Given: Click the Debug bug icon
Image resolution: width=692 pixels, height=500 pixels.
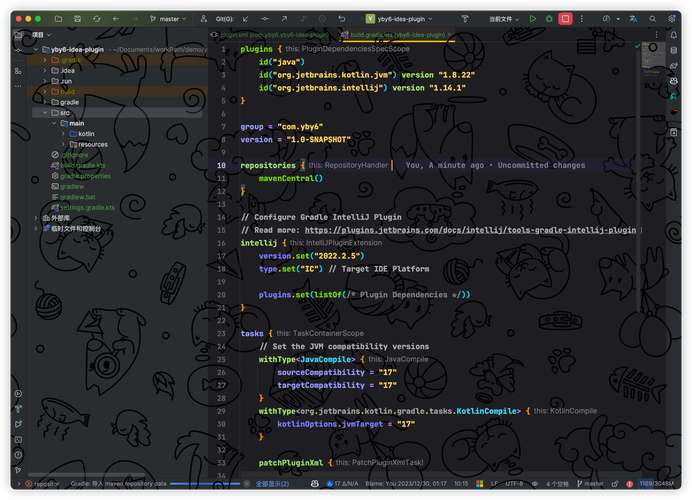Looking at the screenshot, I should point(549,19).
